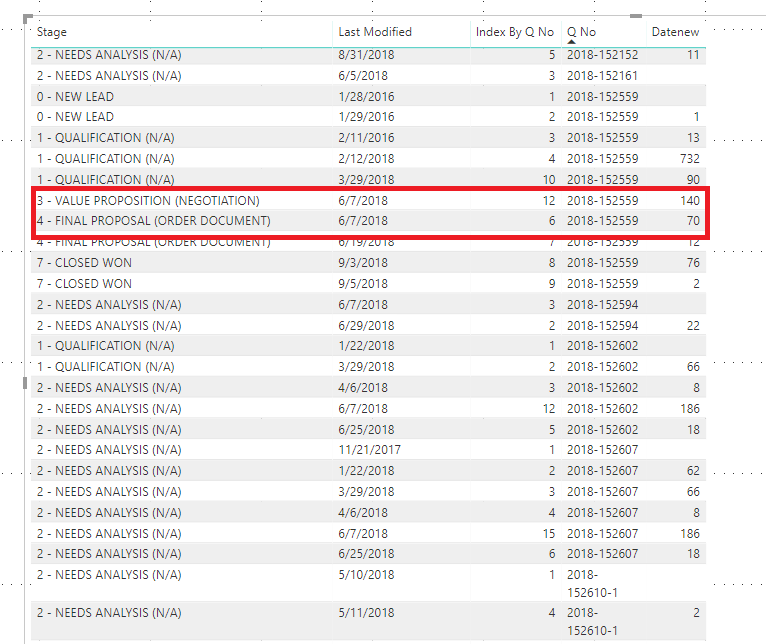Click the Q No column header
The height and width of the screenshot is (644, 766).
pyautogui.click(x=581, y=32)
